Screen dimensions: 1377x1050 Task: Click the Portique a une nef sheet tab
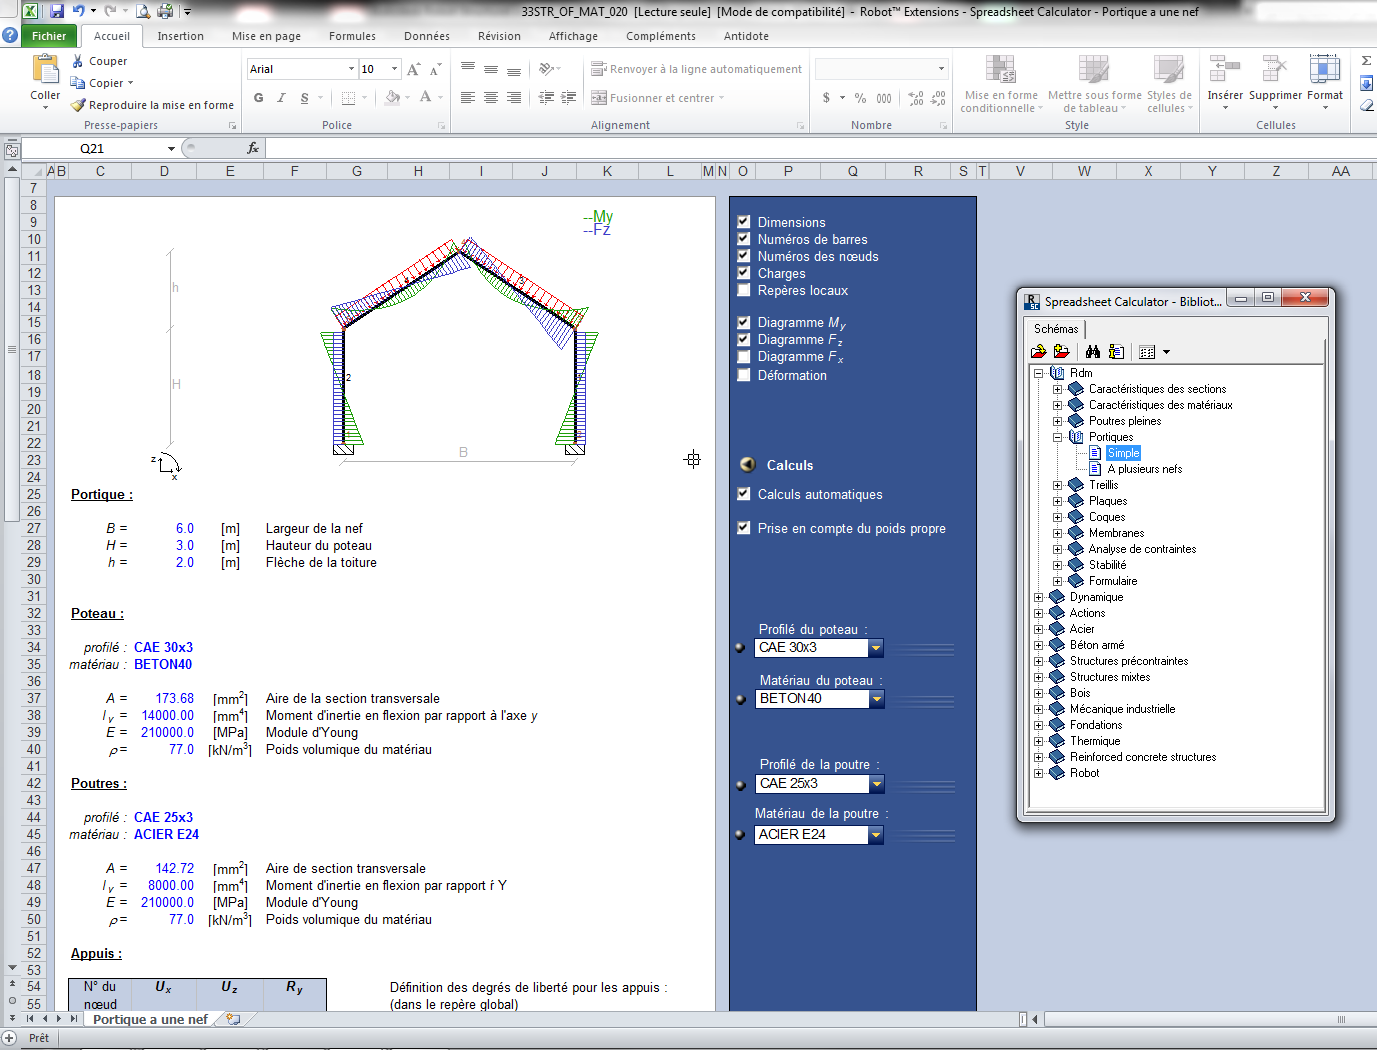point(150,1019)
